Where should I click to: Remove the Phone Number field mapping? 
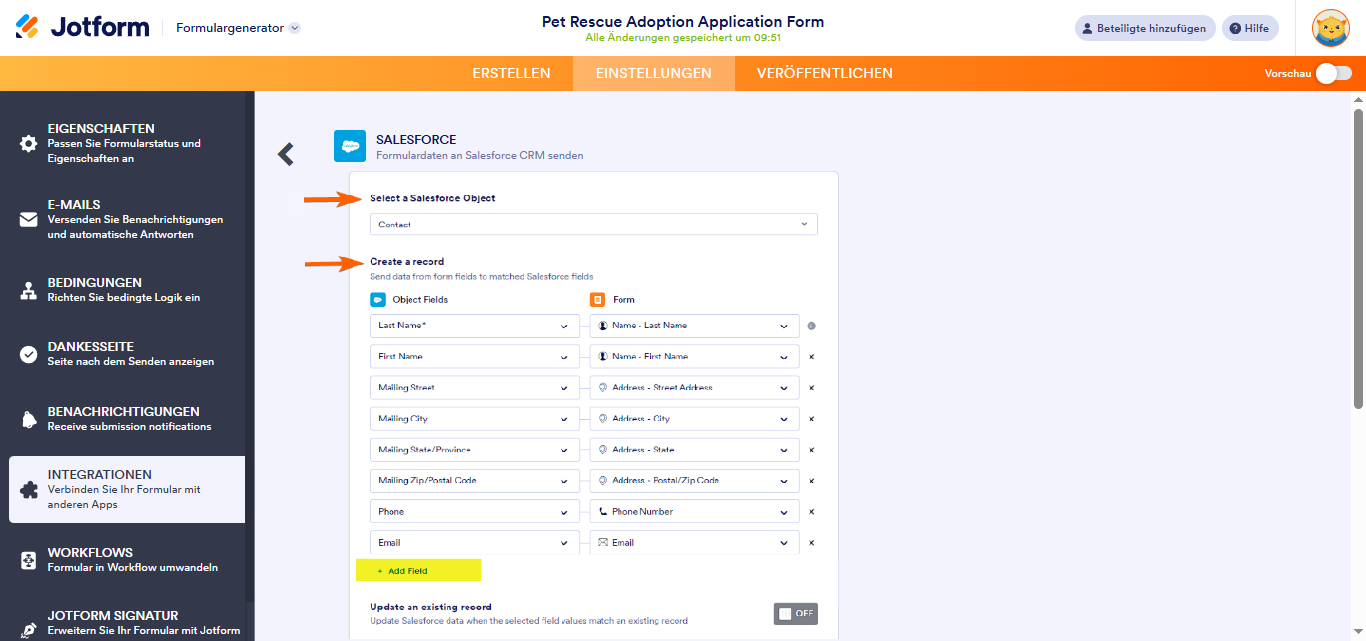point(811,511)
